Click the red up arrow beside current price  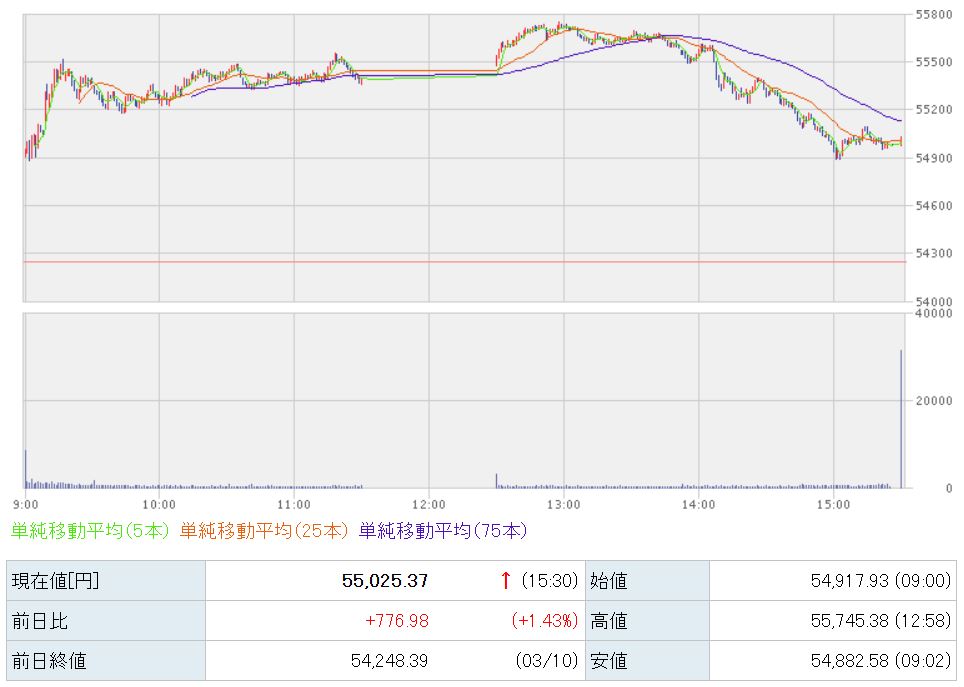[x=506, y=580]
